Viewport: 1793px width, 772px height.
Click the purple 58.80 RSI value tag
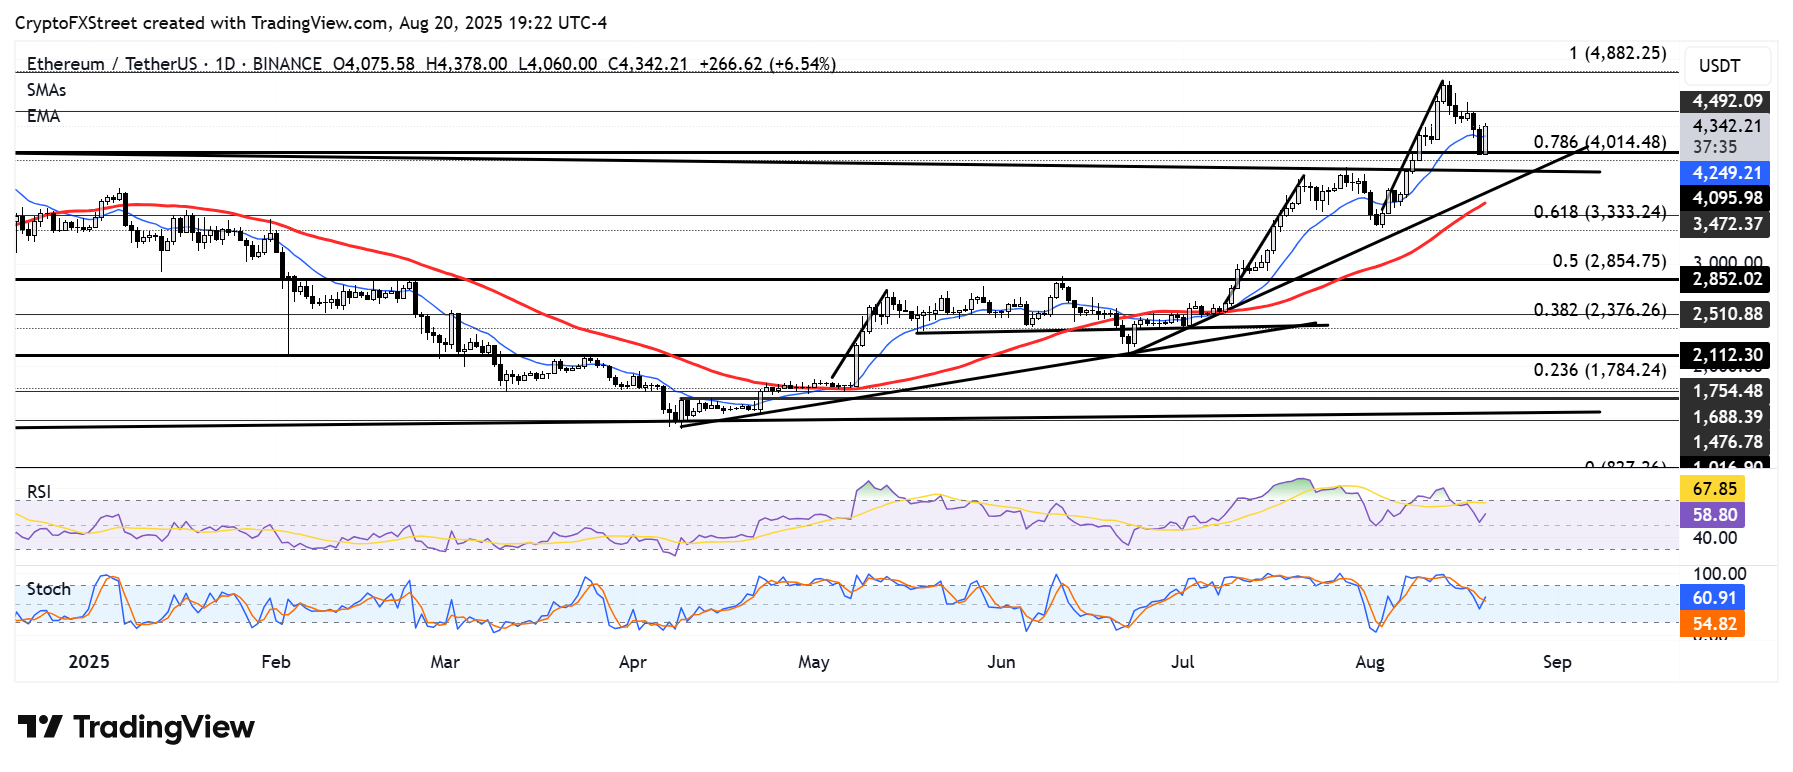tap(1714, 515)
